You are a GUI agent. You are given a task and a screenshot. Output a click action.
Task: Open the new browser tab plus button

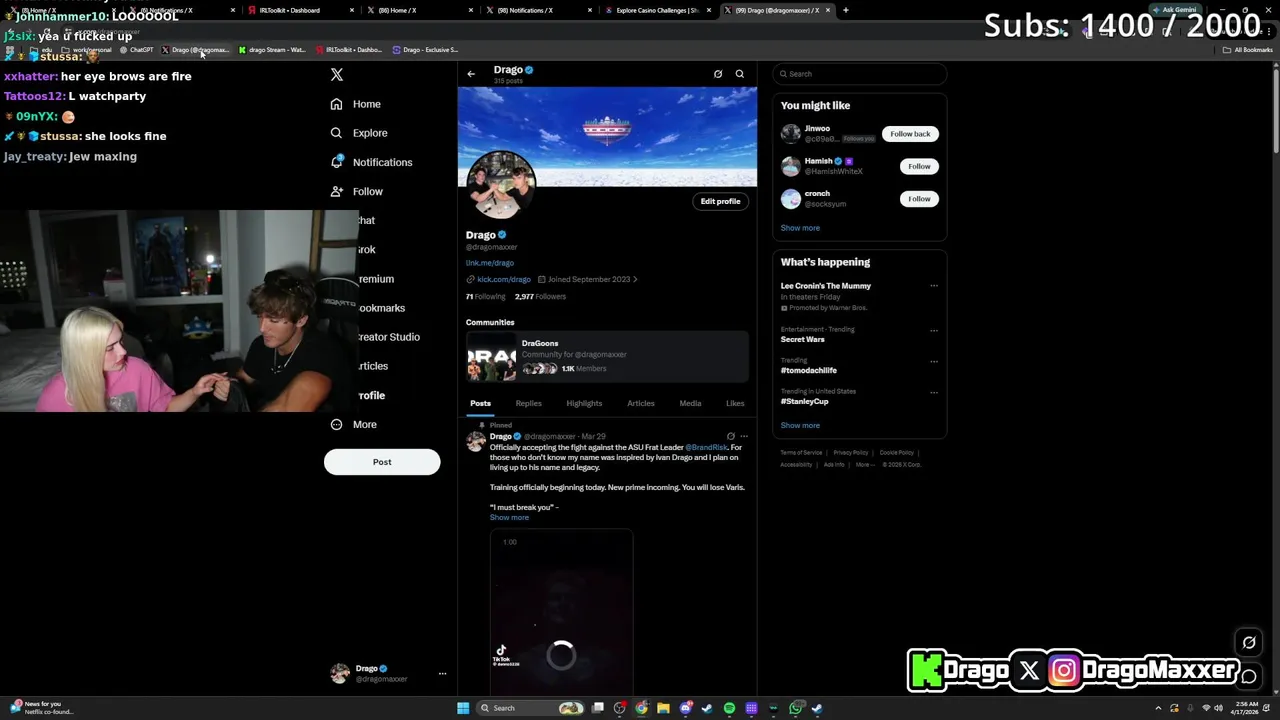click(846, 10)
